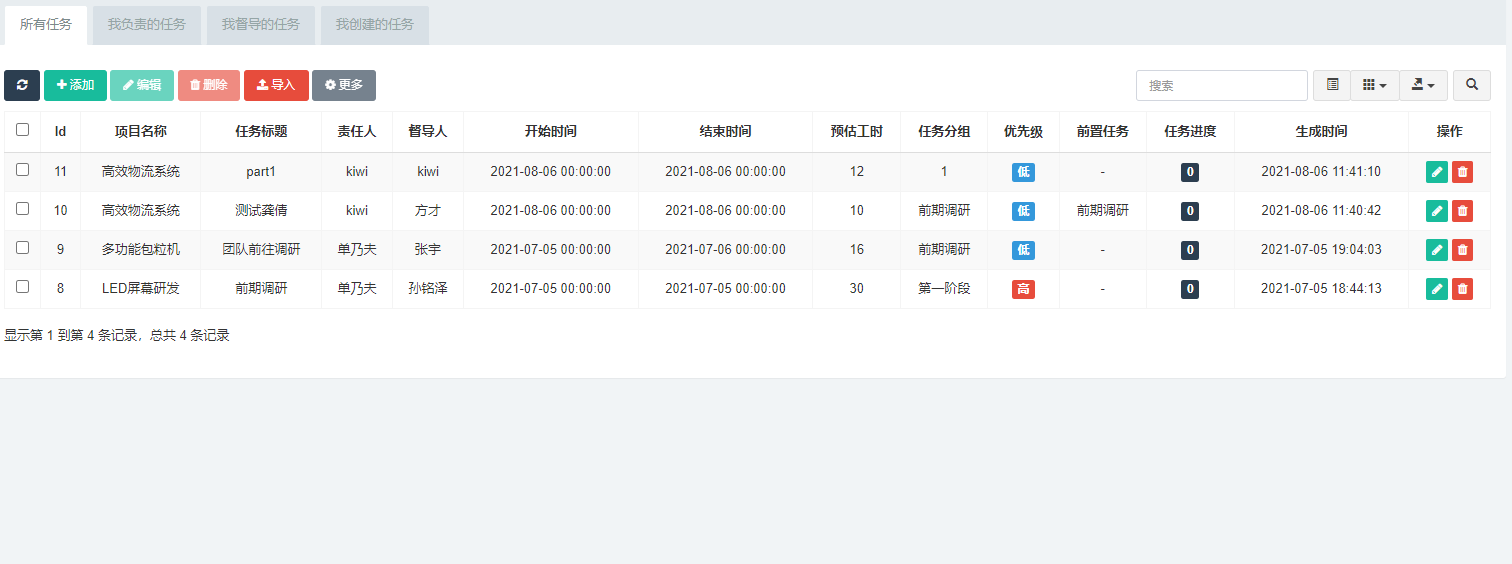Click the 编辑 toolbar button
This screenshot has width=1512, height=564.
pos(142,85)
